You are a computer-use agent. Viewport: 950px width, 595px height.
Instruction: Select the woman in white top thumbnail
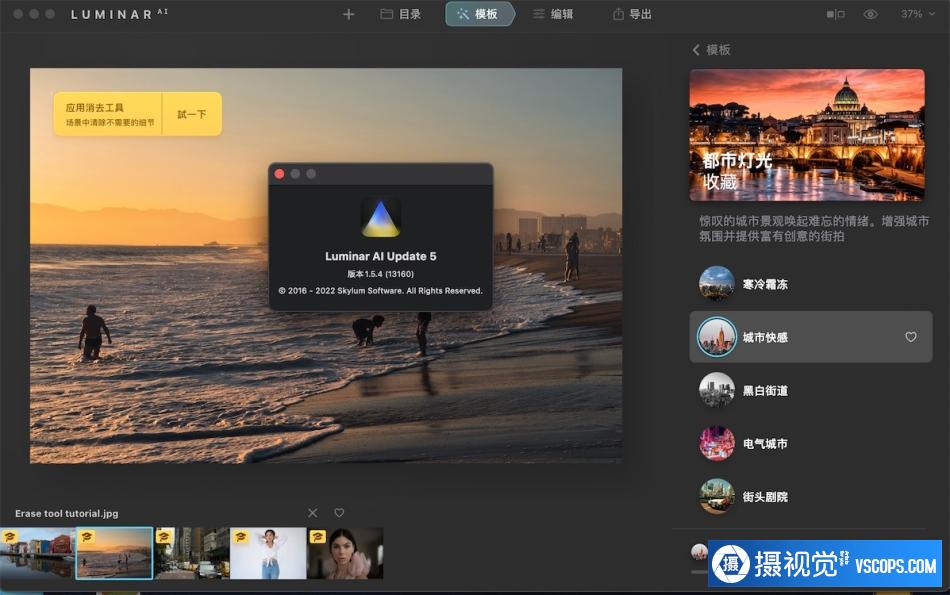[x=268, y=553]
